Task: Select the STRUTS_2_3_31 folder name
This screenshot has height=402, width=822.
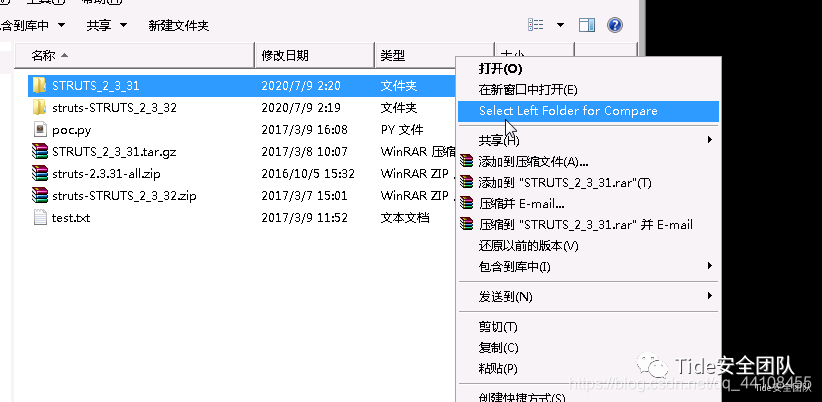Action: click(x=96, y=86)
